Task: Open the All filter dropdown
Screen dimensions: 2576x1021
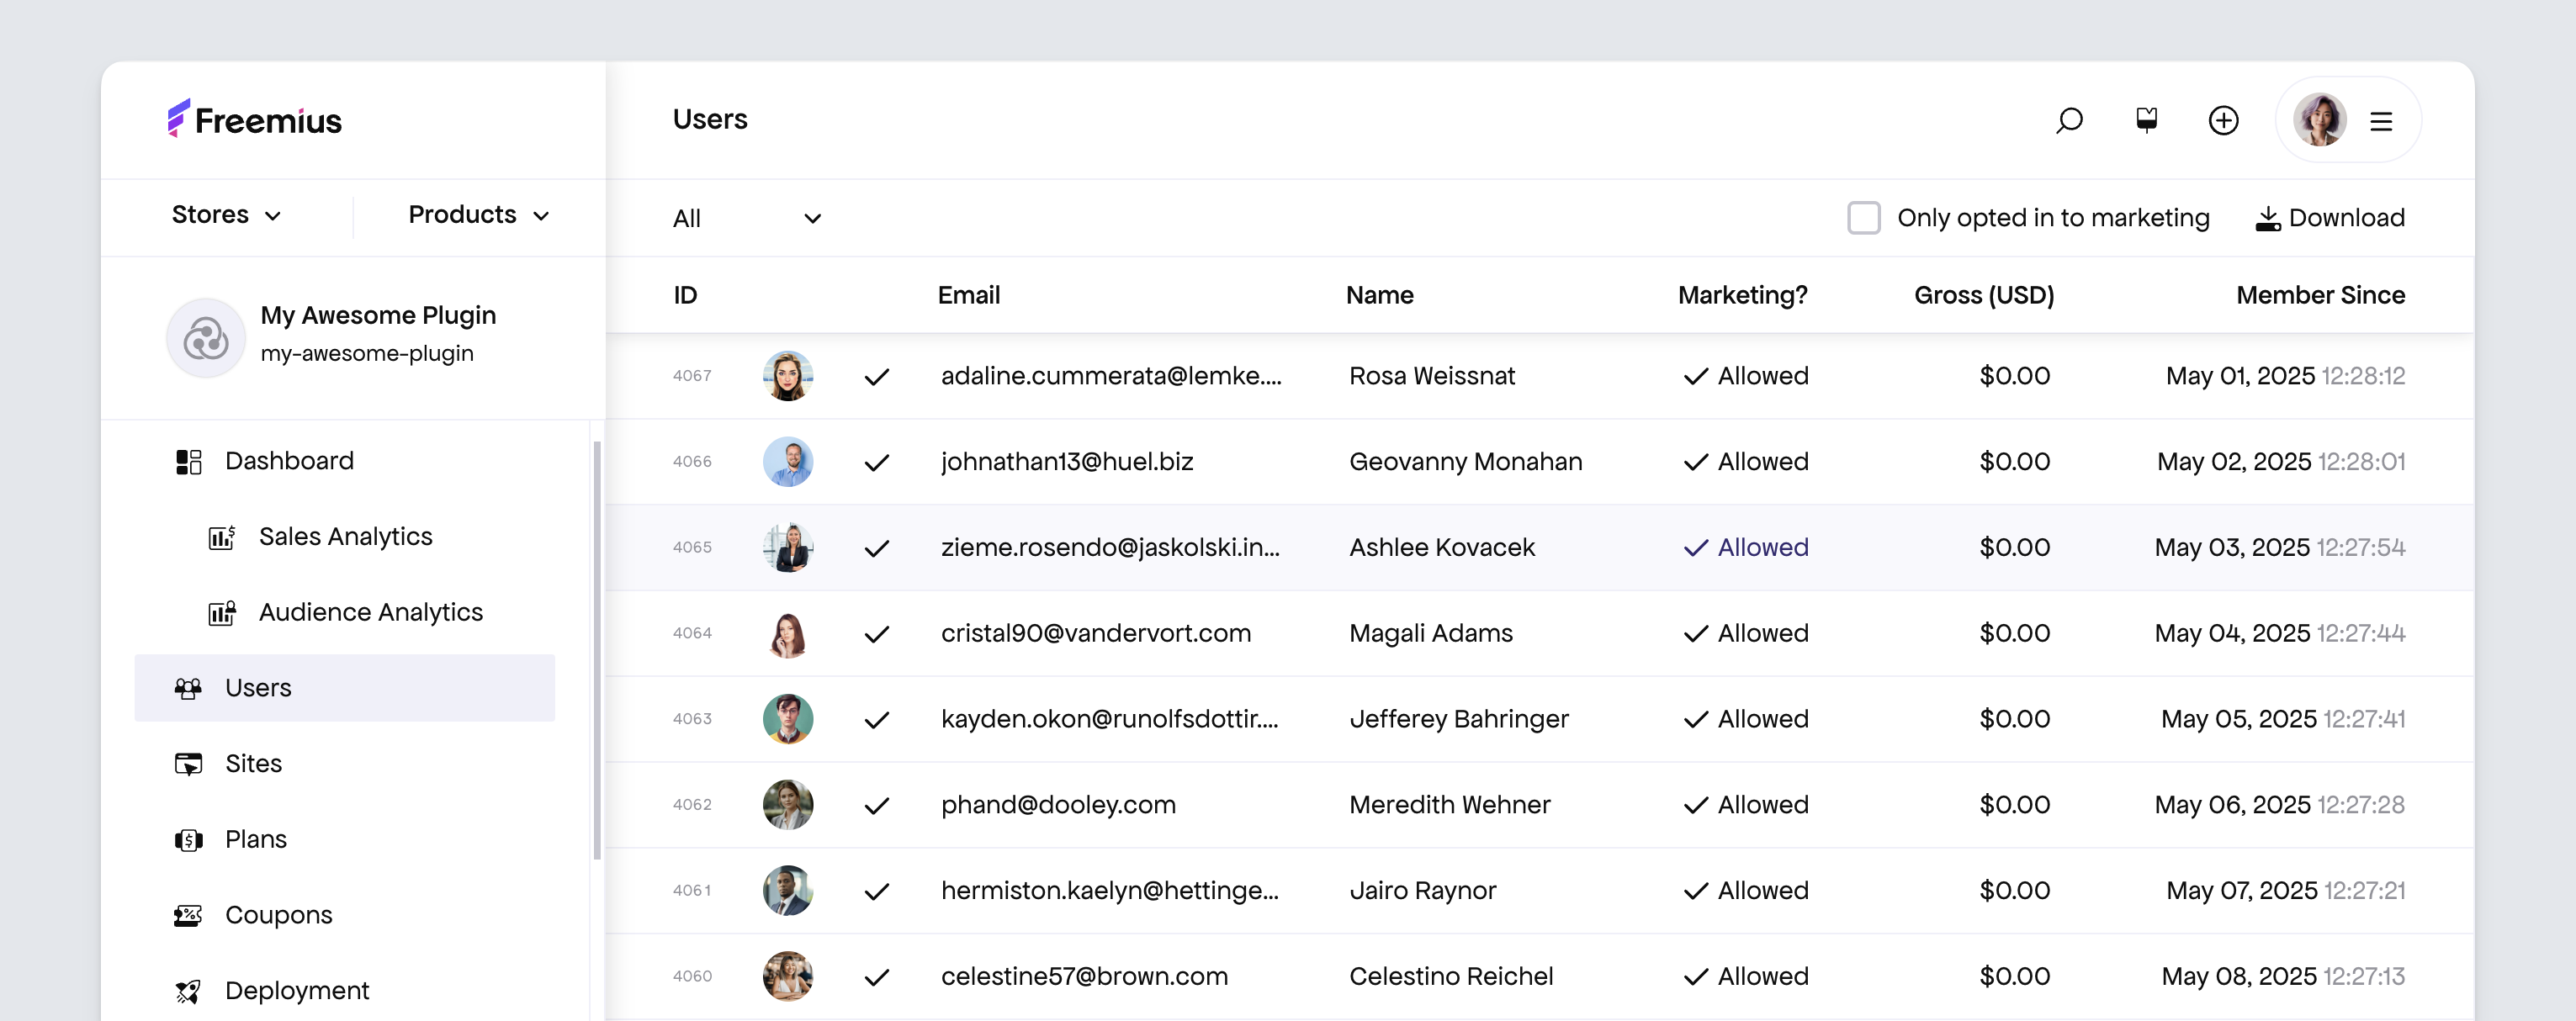Action: pos(747,219)
